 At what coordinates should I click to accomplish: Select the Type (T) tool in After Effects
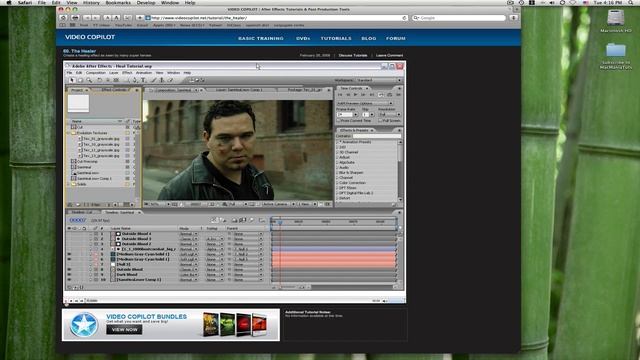coord(143,80)
